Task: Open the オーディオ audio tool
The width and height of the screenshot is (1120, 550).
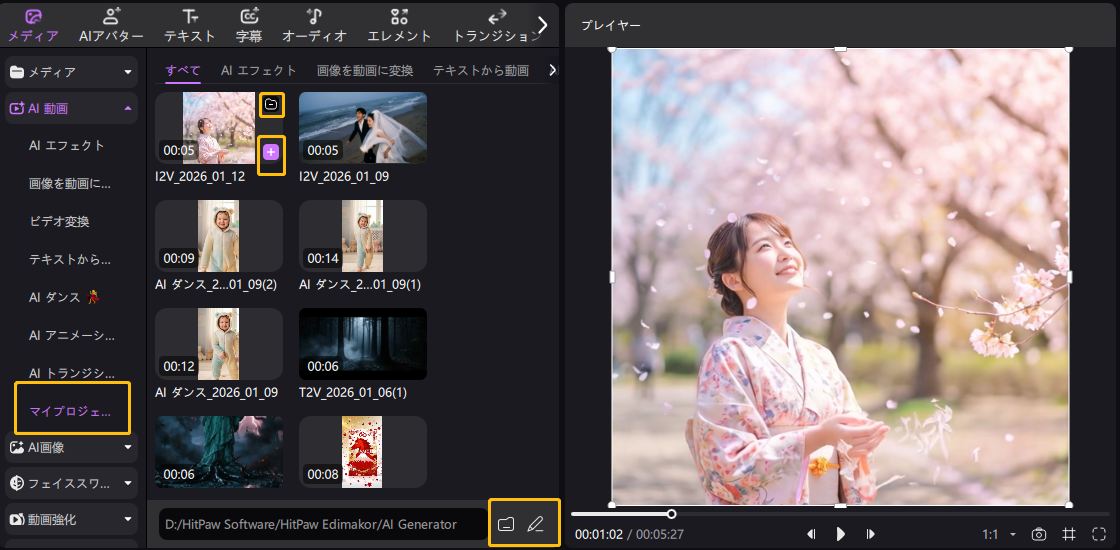Action: (x=314, y=26)
